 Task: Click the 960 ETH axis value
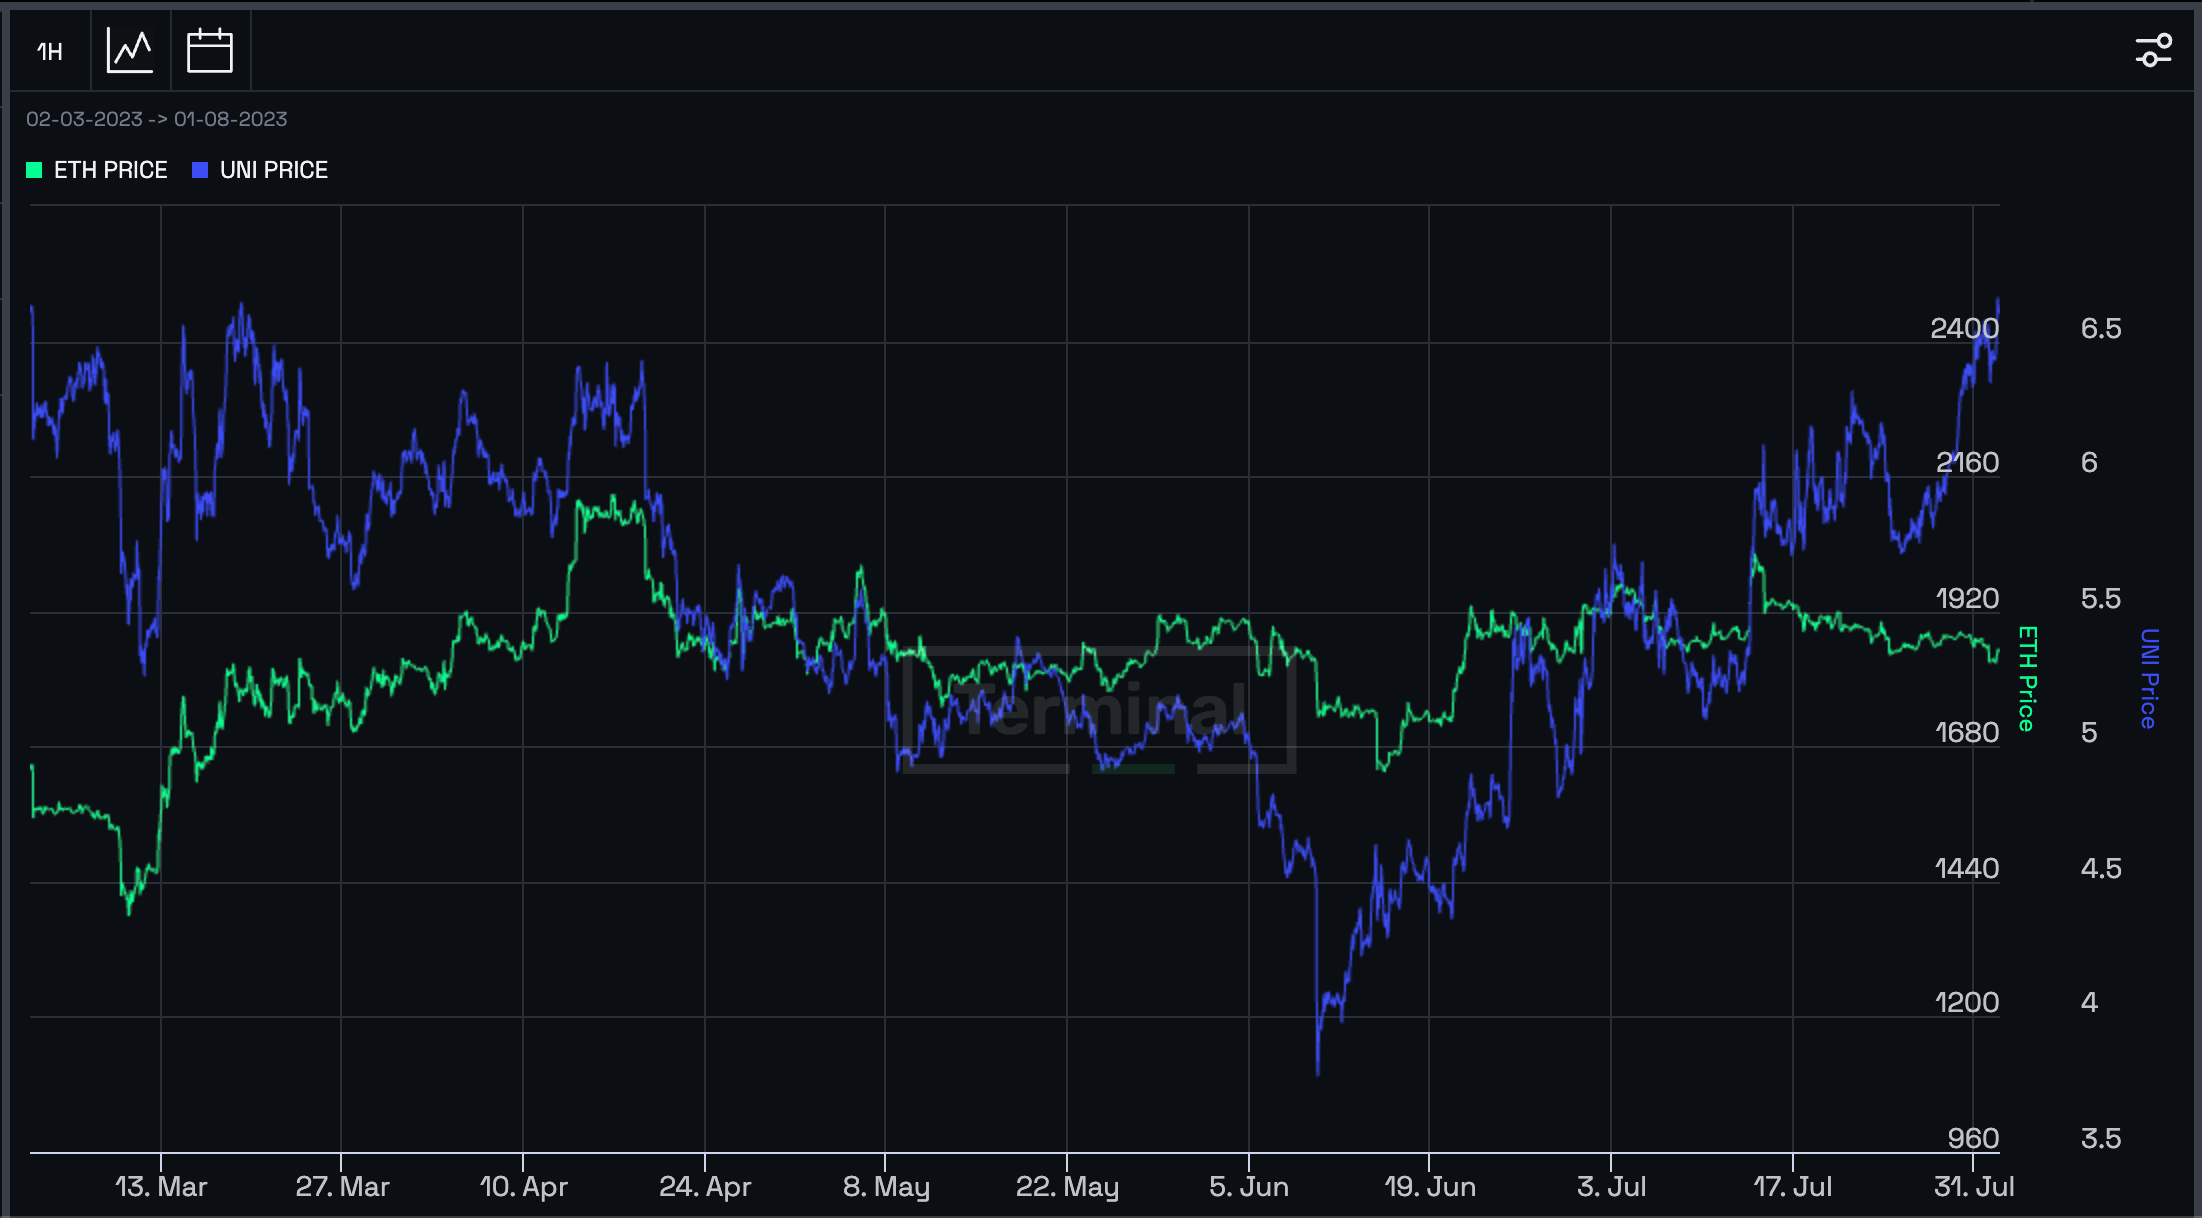pyautogui.click(x=1974, y=1138)
